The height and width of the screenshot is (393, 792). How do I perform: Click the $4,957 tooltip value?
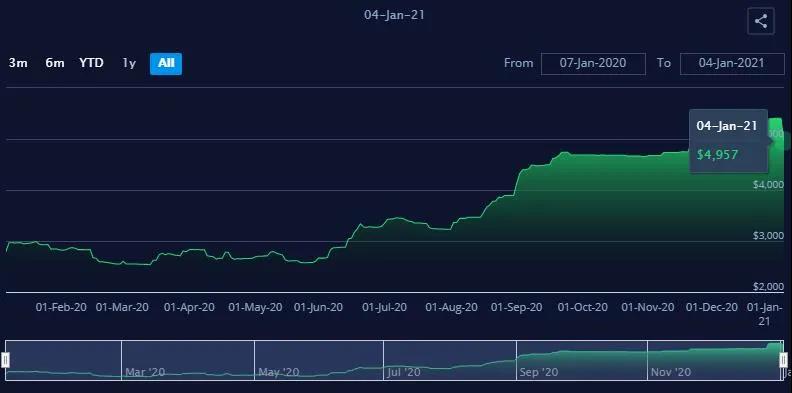(x=717, y=155)
